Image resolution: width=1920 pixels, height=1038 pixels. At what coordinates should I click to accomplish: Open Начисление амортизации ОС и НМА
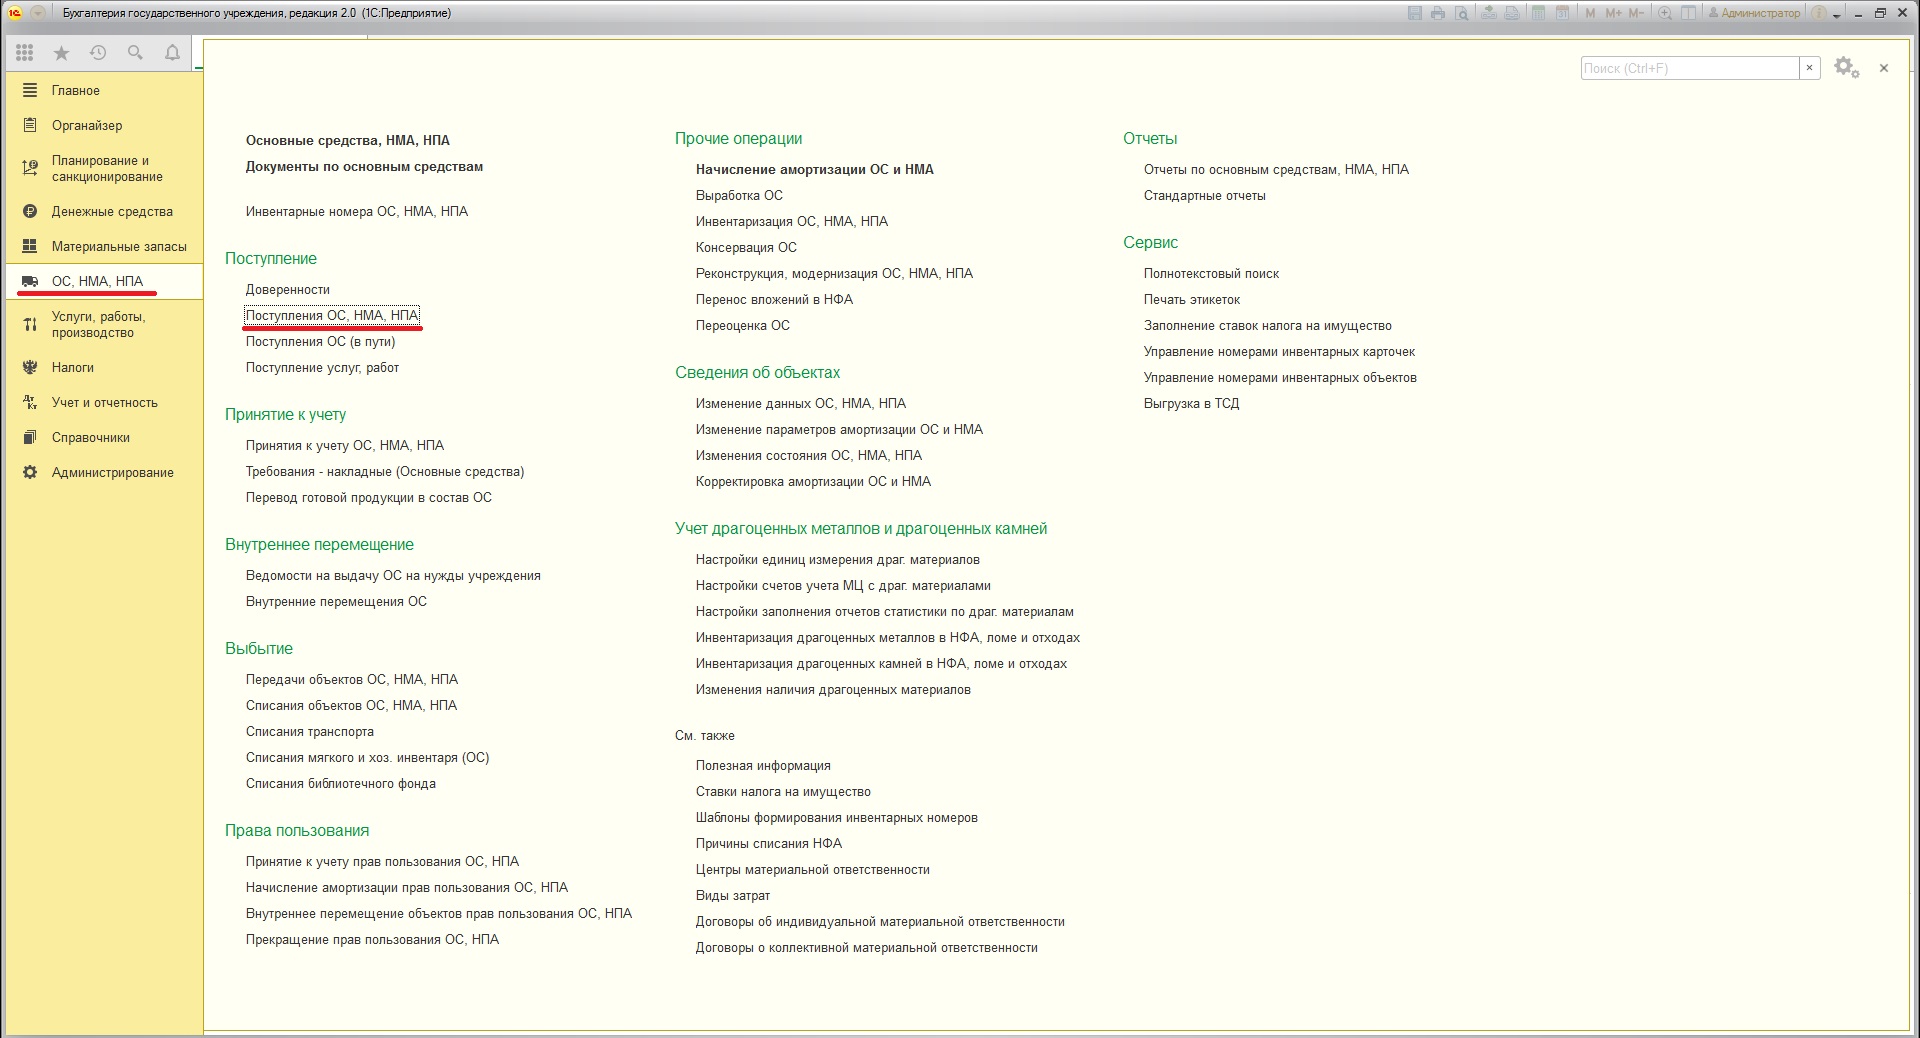point(815,169)
